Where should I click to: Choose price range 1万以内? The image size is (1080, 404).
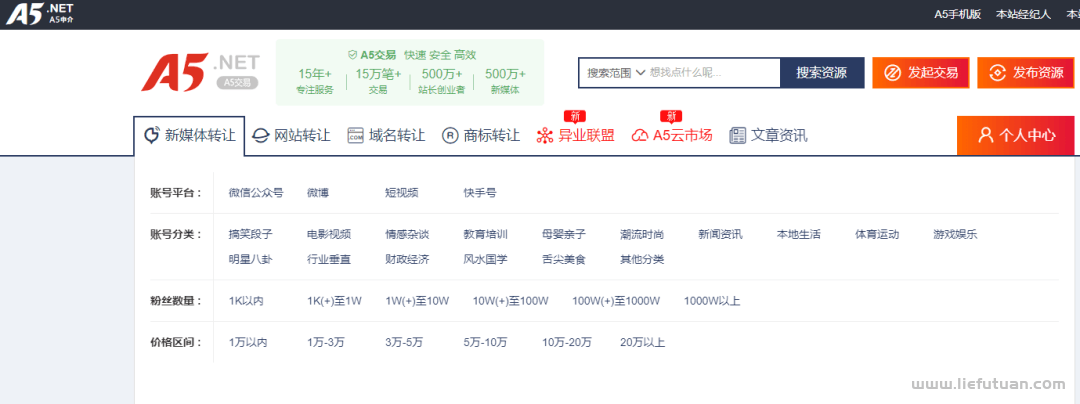(x=248, y=342)
